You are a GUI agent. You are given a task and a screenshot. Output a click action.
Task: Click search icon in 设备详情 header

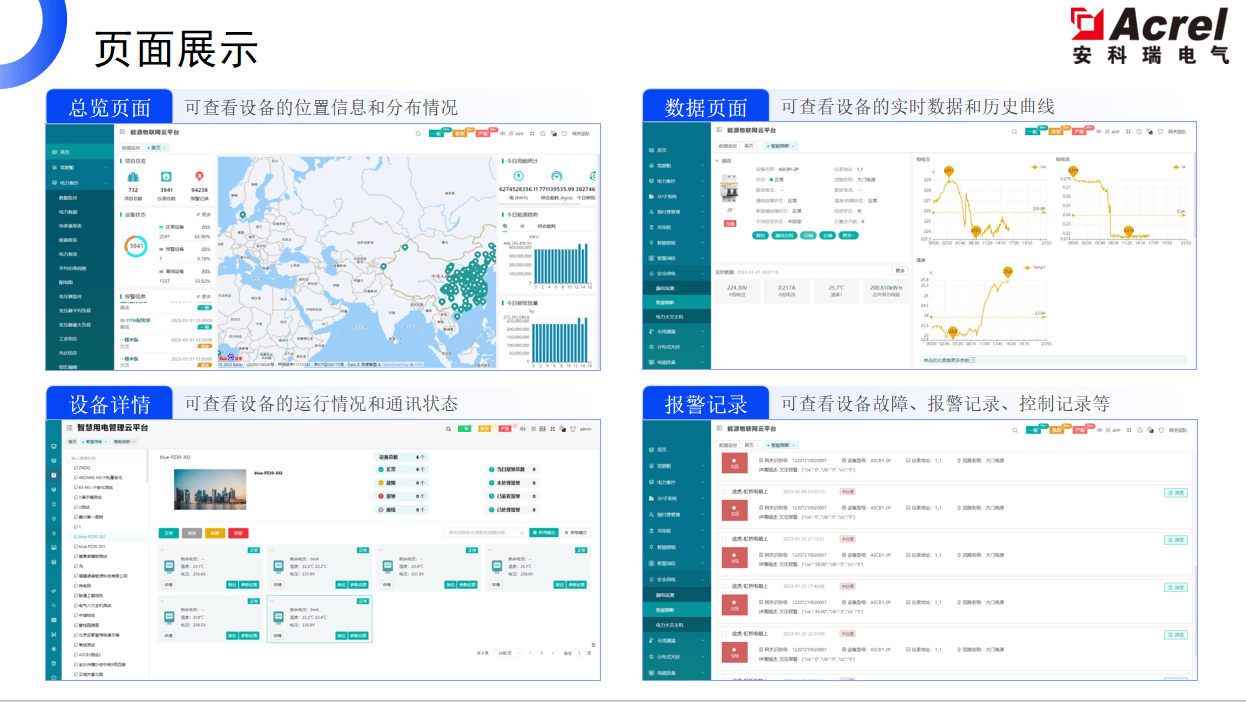(x=448, y=429)
